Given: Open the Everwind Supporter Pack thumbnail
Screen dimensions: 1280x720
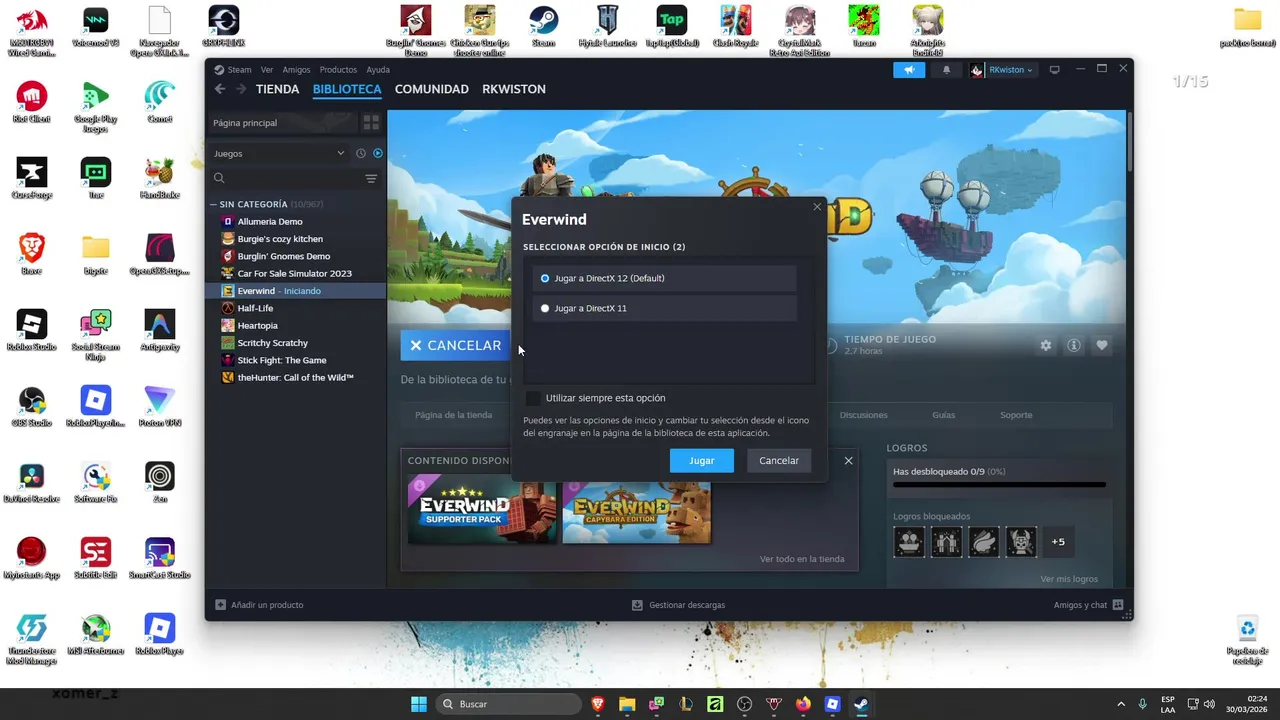Looking at the screenshot, I should pos(482,511).
